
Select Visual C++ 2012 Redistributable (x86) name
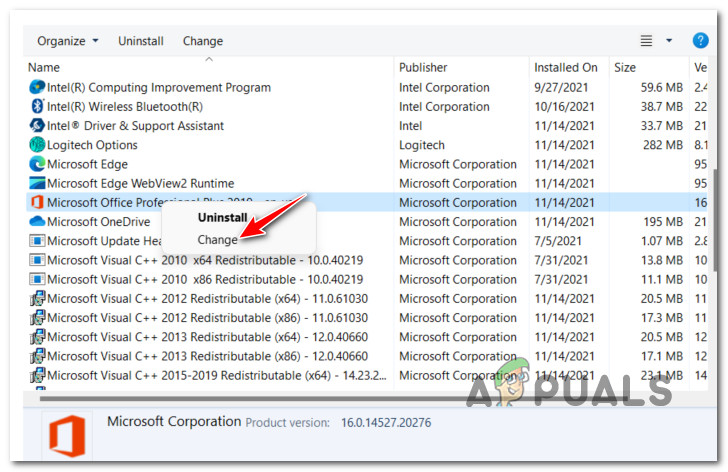[x=207, y=318]
